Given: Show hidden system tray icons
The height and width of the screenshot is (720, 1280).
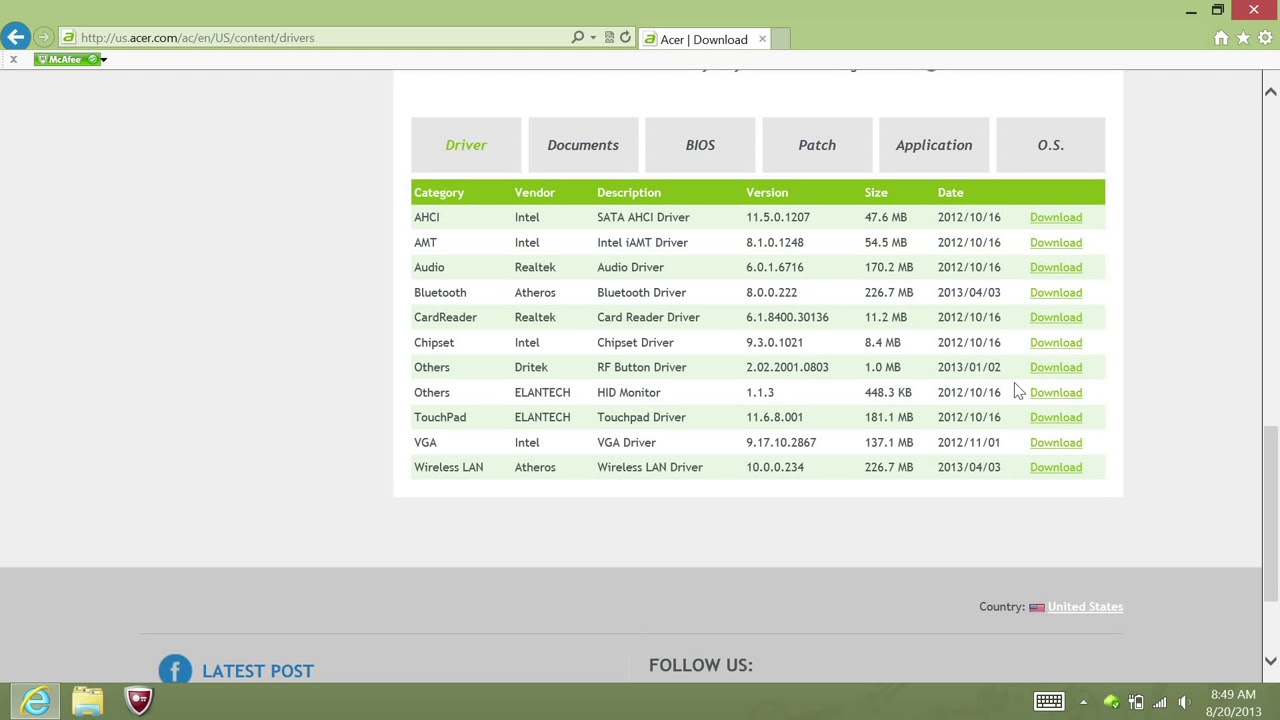Looking at the screenshot, I should (1083, 702).
